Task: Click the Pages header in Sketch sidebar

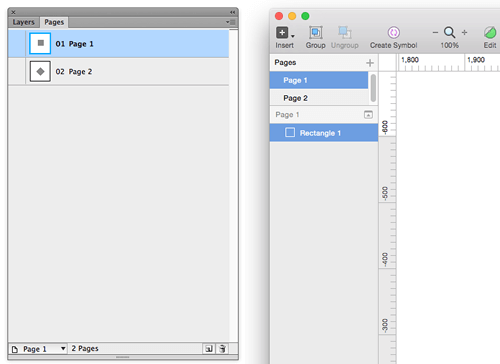Action: pos(285,62)
